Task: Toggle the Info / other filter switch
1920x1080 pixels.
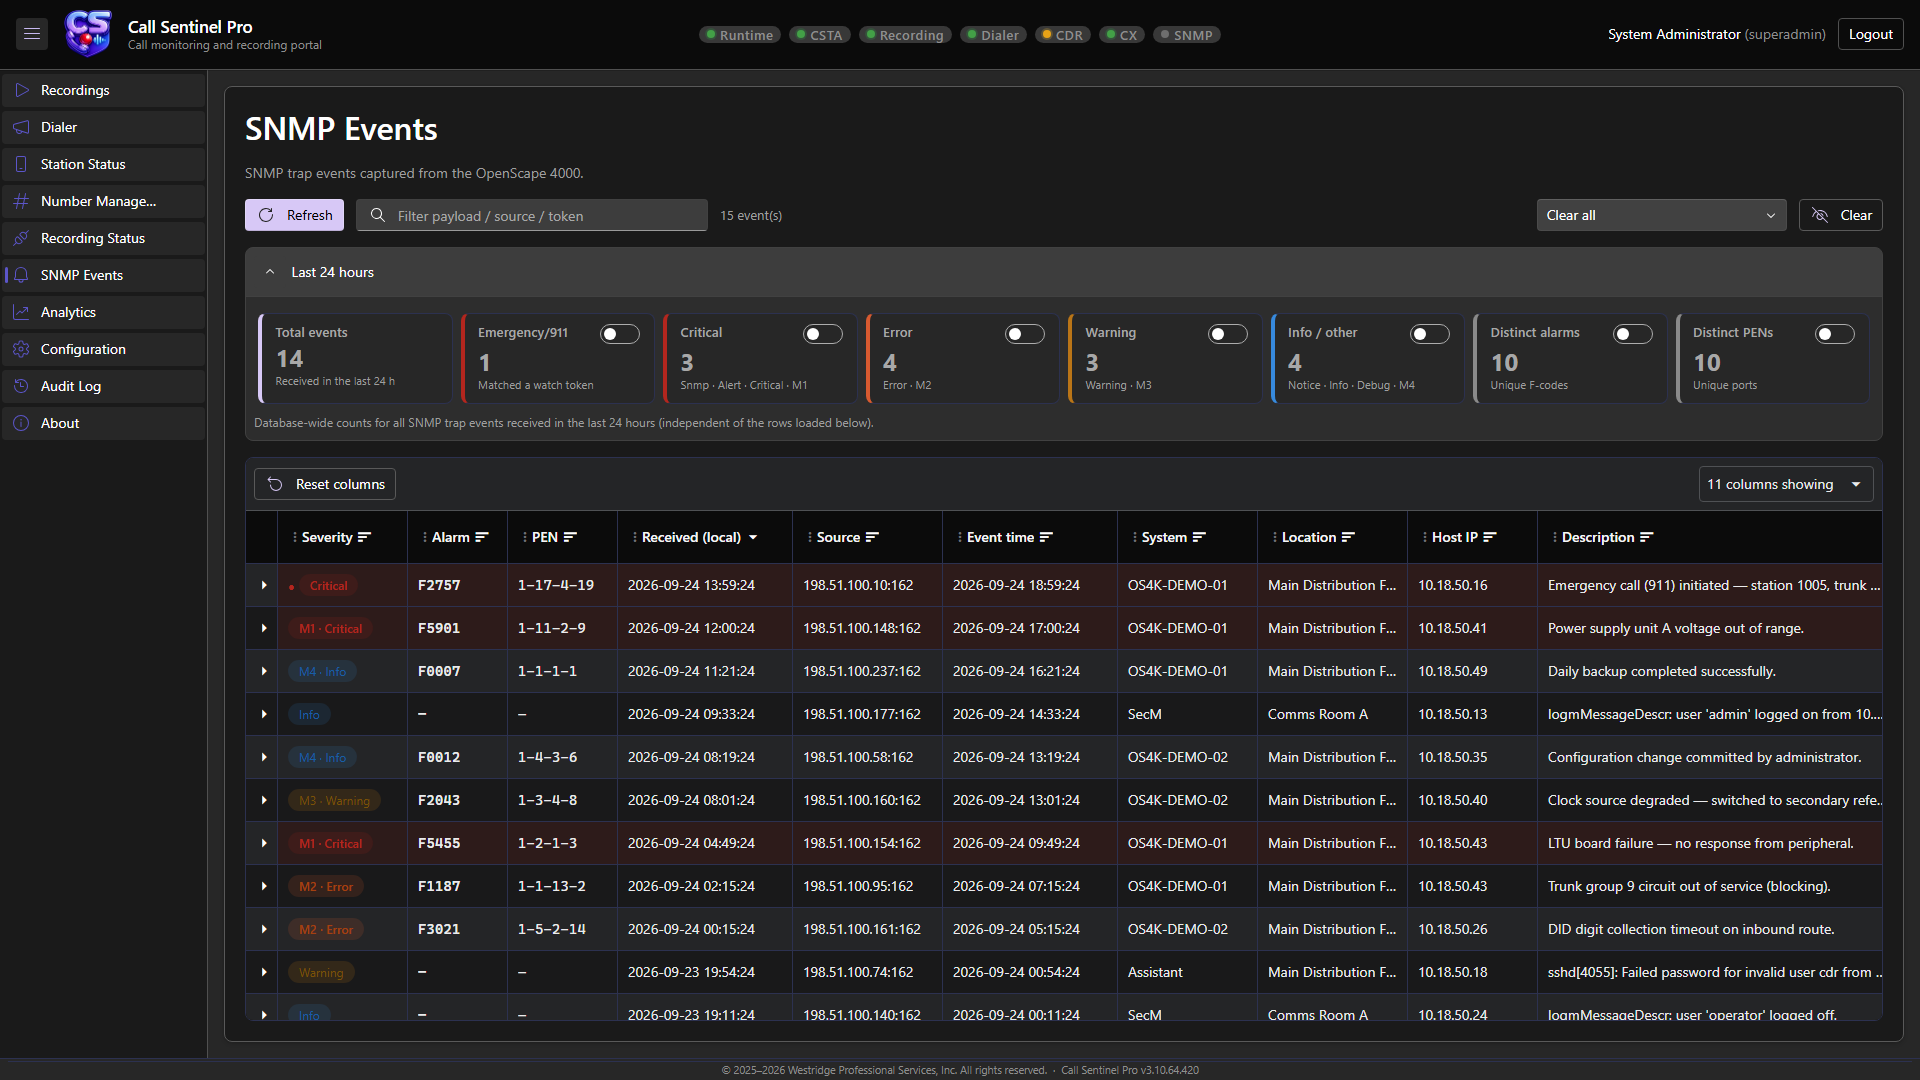Action: [x=1430, y=334]
